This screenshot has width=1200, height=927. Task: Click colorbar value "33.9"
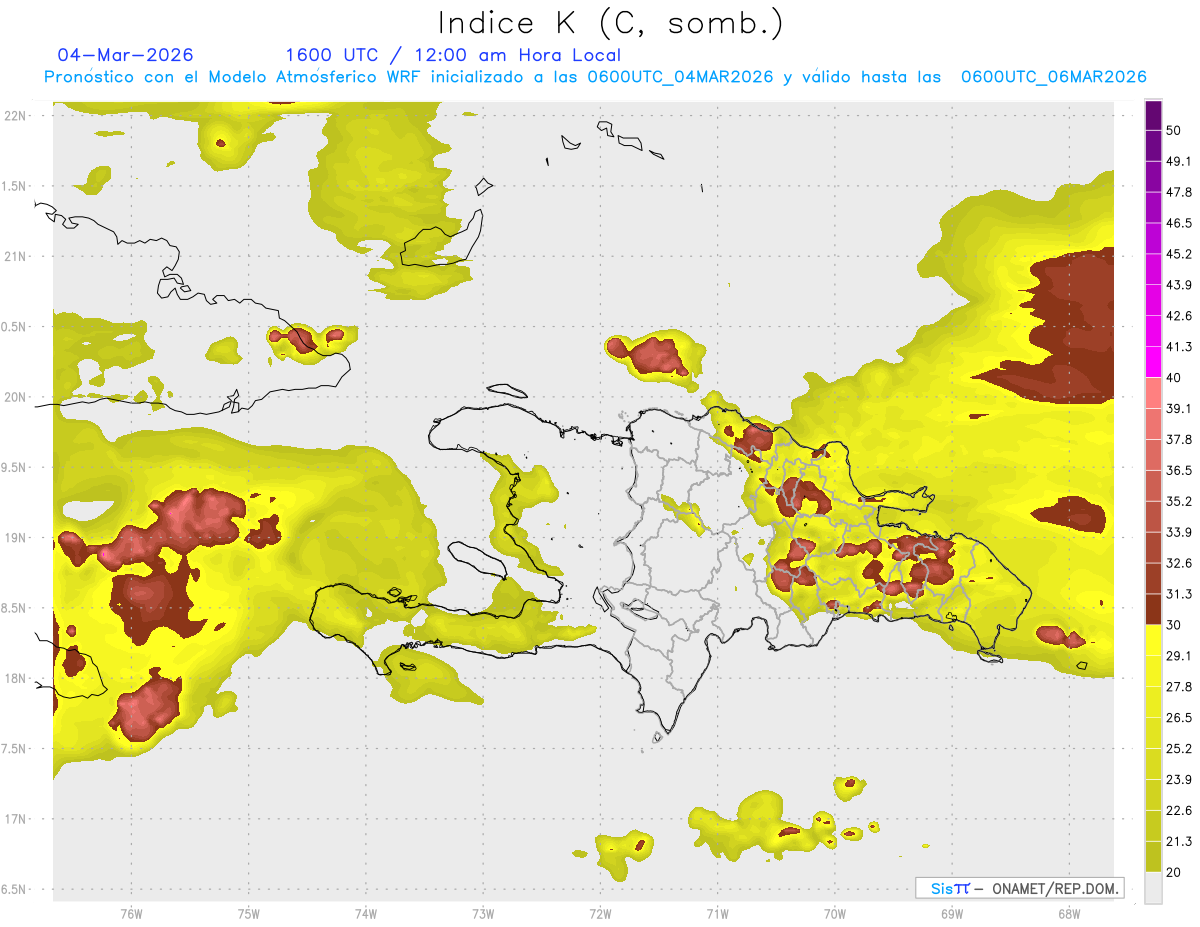coord(1179,532)
